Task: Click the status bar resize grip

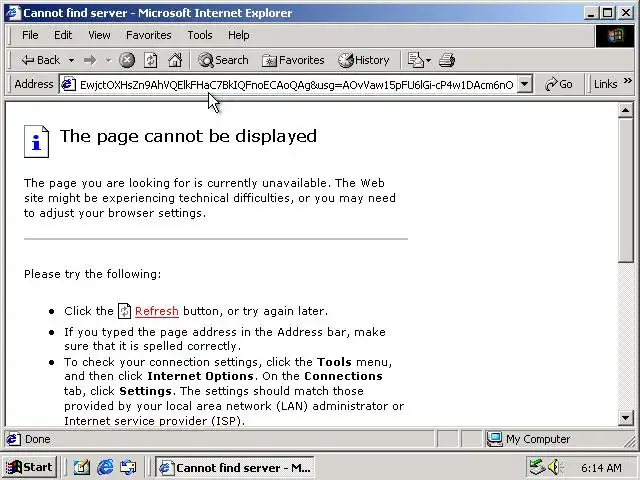Action: (x=630, y=440)
